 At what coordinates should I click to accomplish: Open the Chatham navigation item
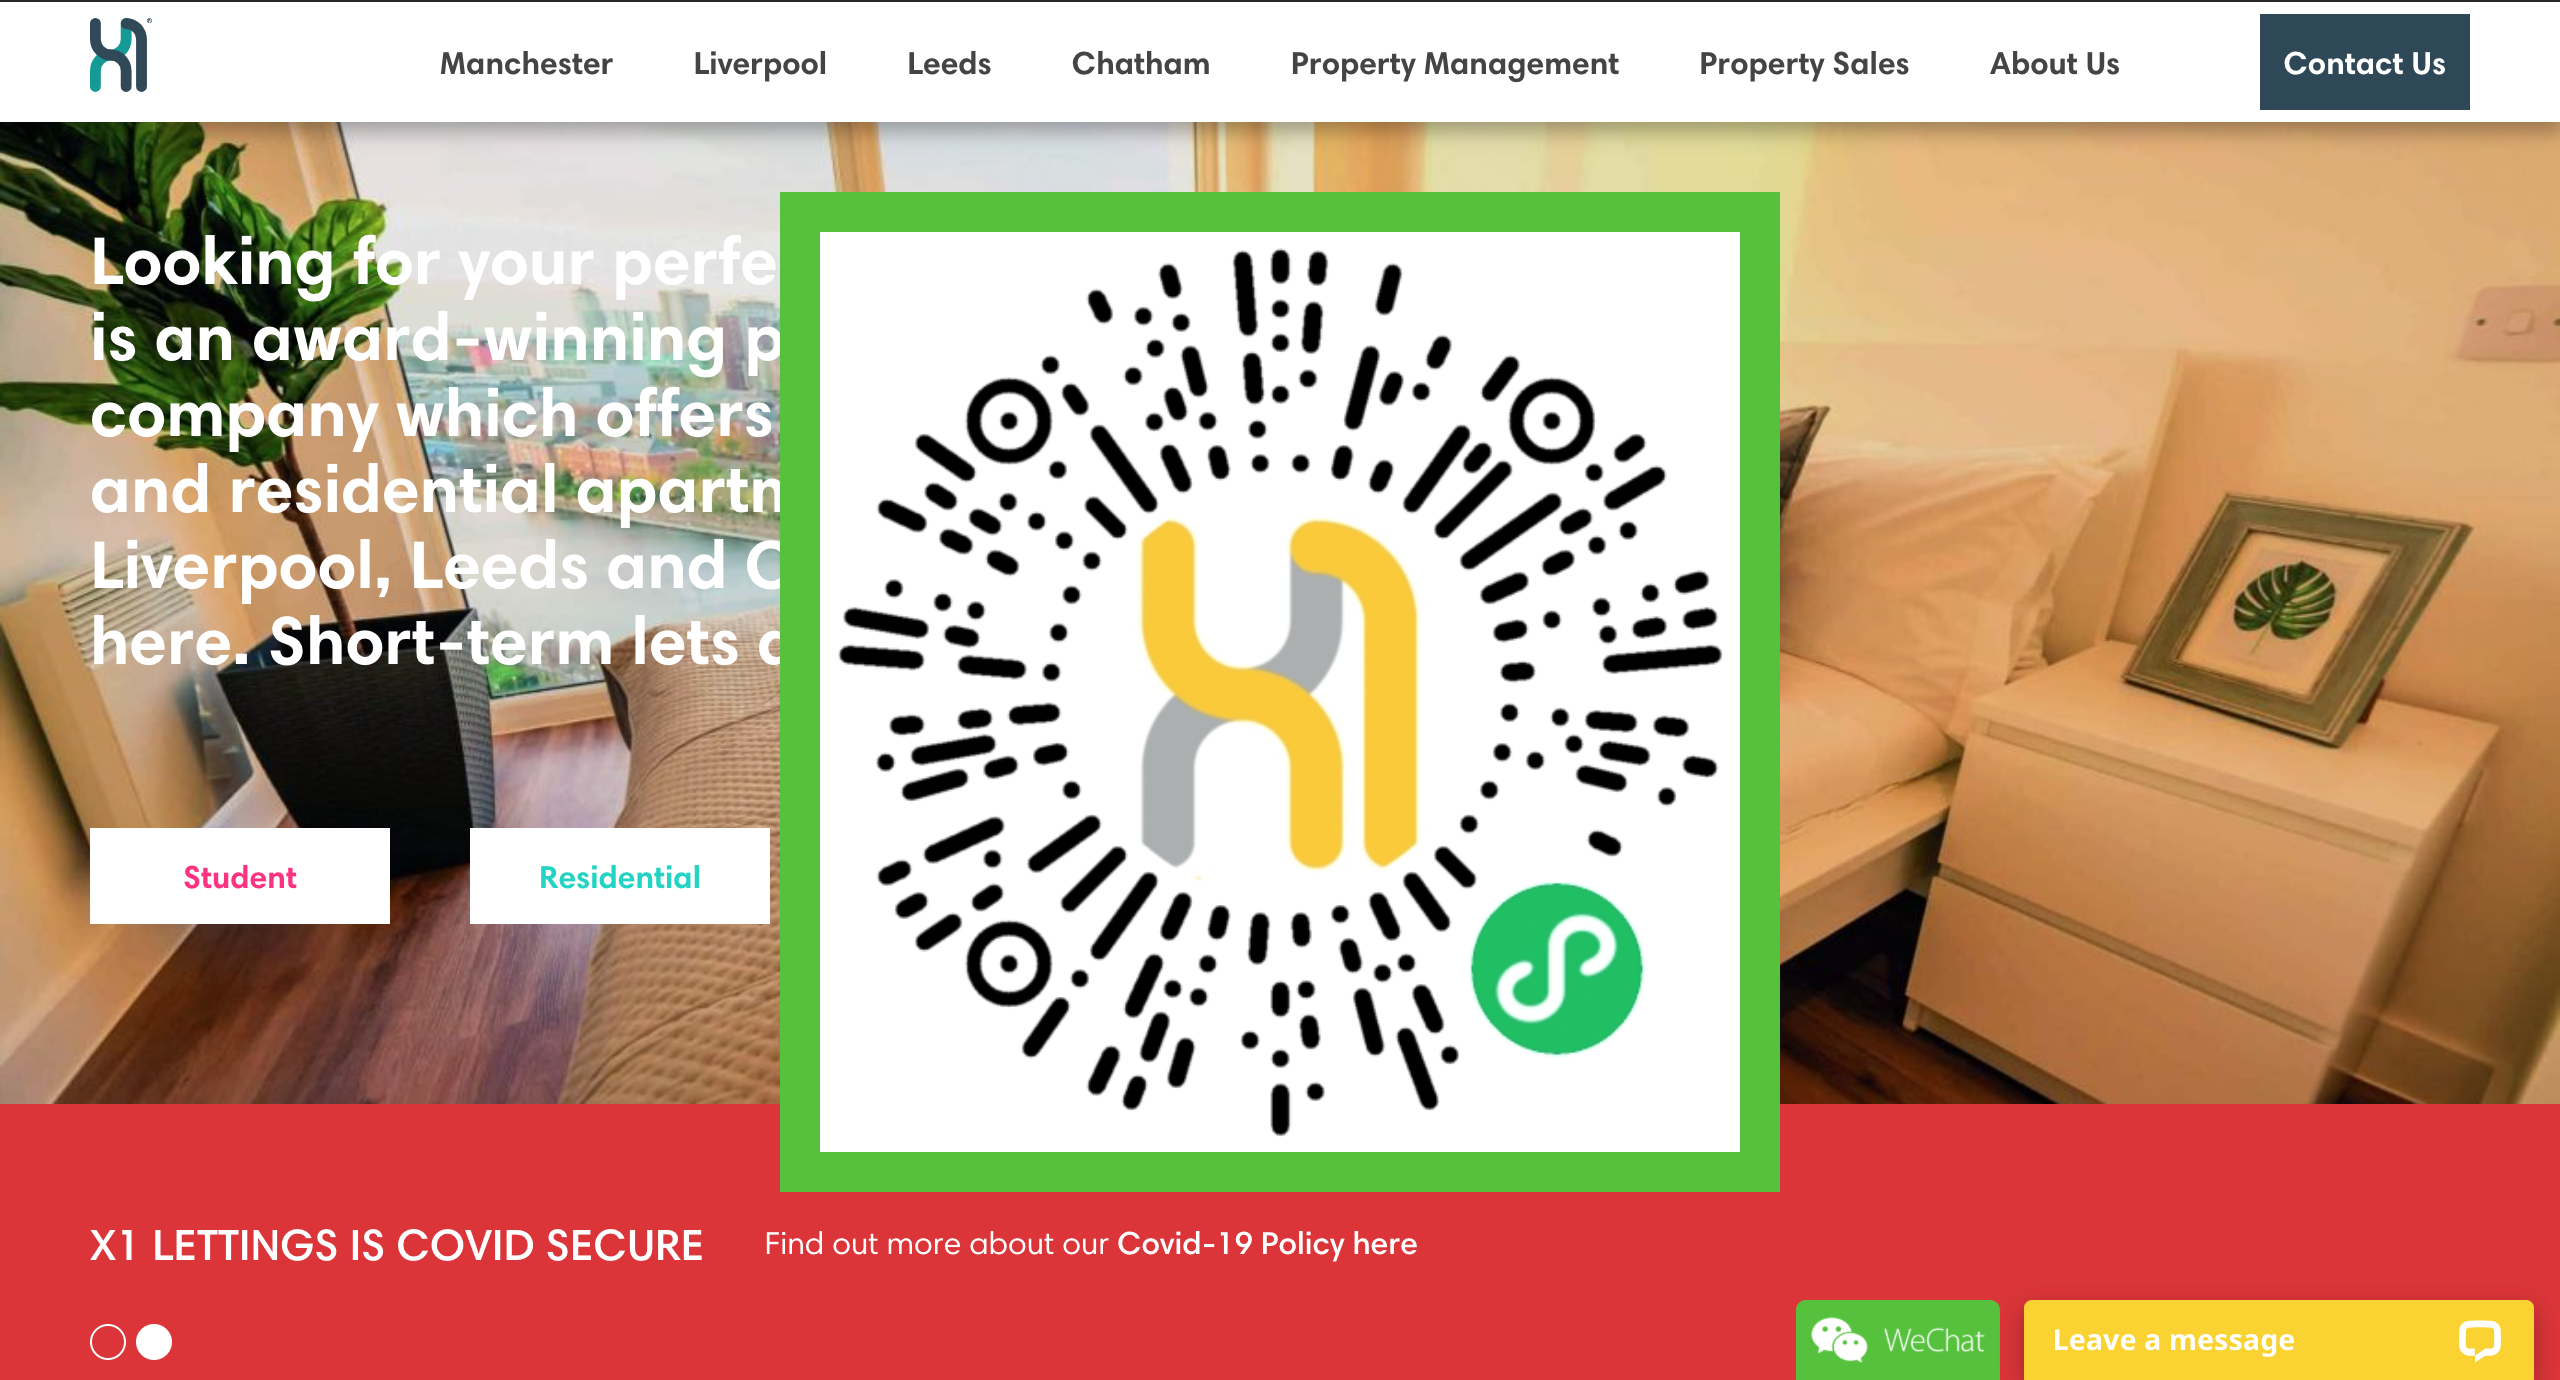click(x=1141, y=64)
